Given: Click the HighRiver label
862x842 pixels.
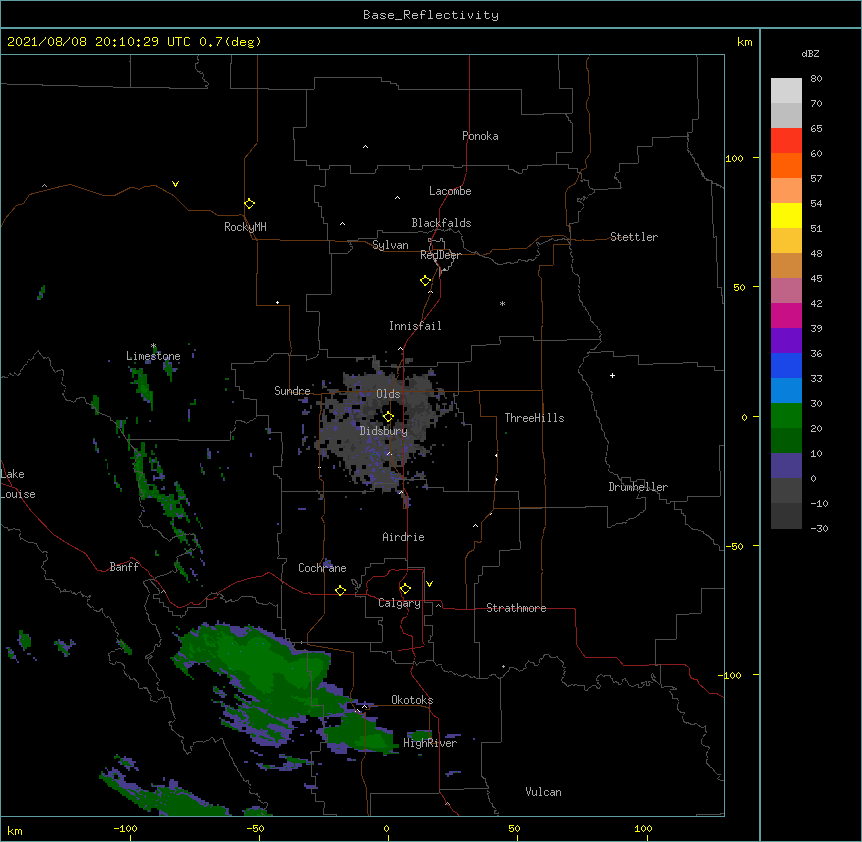Looking at the screenshot, I should click(x=430, y=743).
